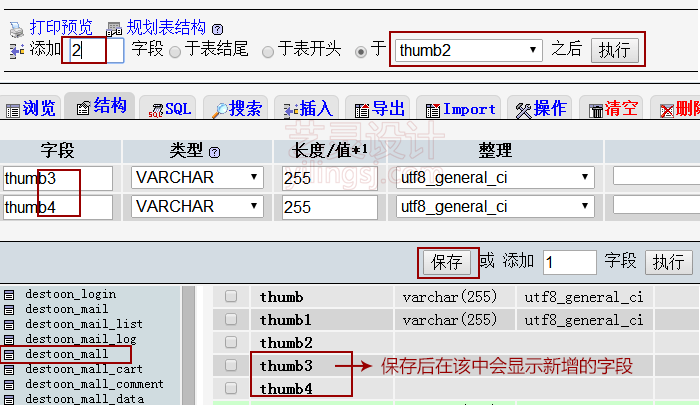Screen dimensions: 700x406
Task: Click the 规划表结构 link
Action: 166,28
